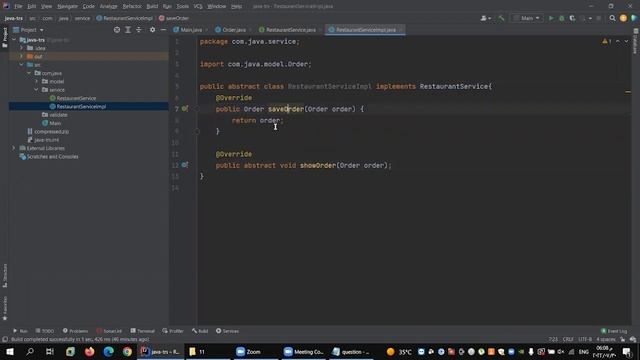This screenshot has height=360, width=640.
Task: Go to next highlighted error arrow
Action: [626, 41]
